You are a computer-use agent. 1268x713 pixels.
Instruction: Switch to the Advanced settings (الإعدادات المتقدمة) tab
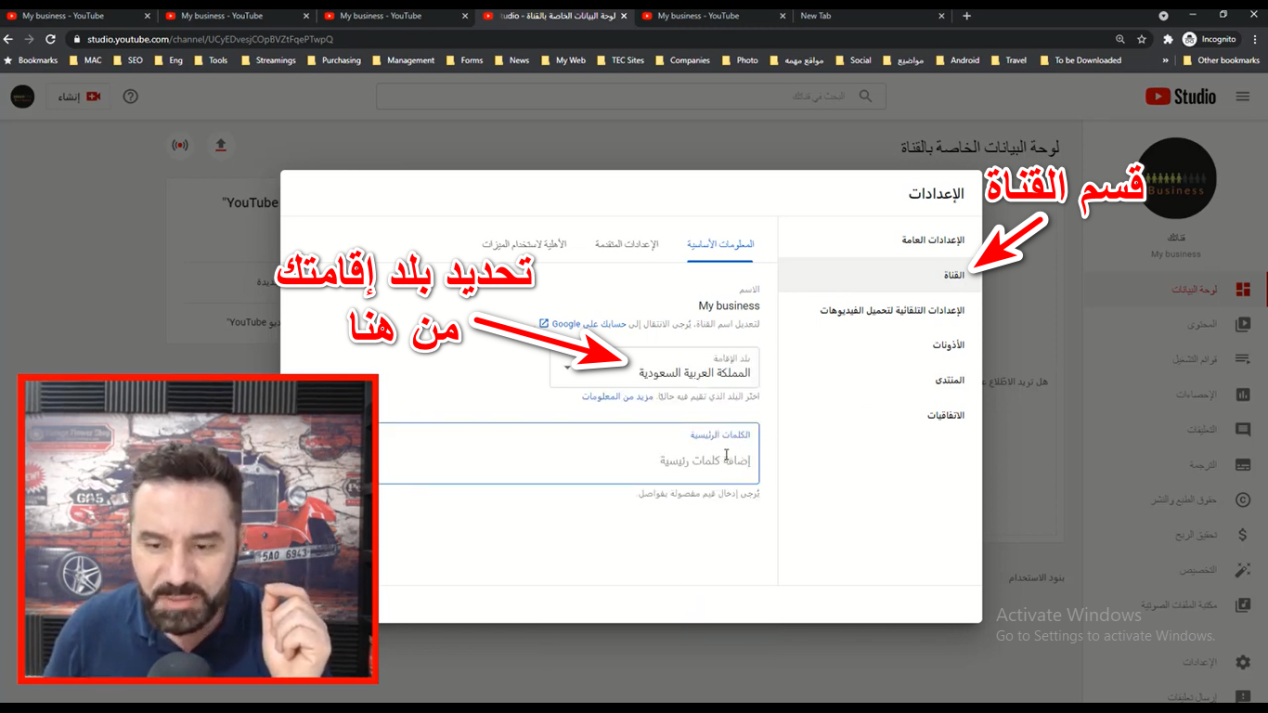626,244
